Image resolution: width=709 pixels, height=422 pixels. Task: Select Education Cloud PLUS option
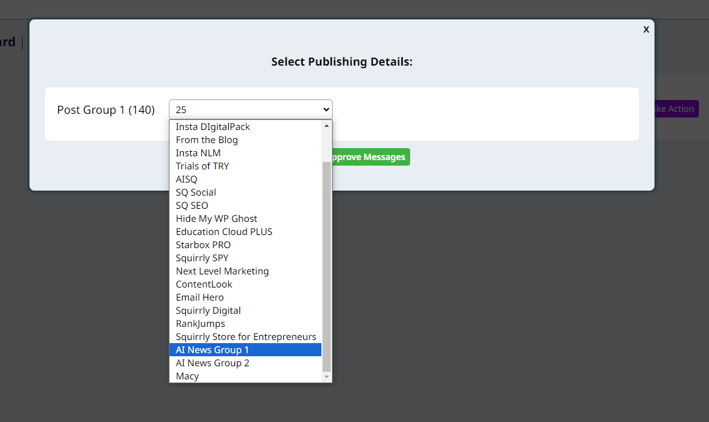pos(224,231)
